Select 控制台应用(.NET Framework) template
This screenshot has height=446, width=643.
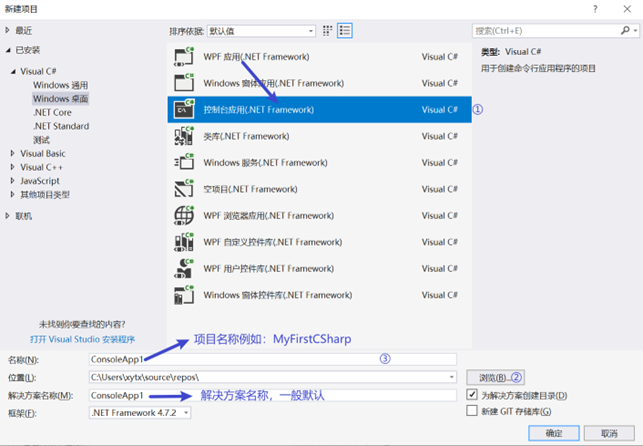tap(319, 109)
